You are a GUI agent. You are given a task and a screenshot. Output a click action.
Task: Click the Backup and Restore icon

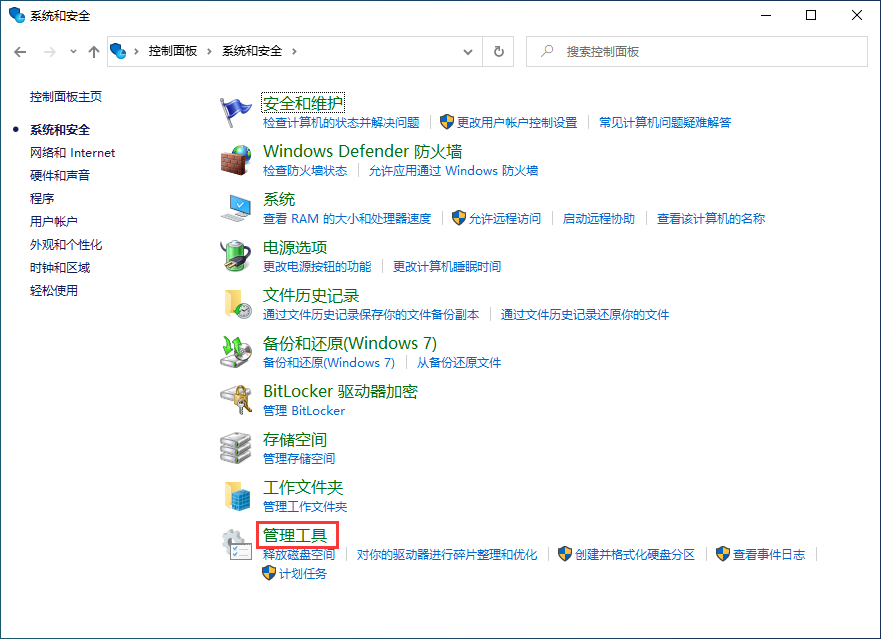pyautogui.click(x=236, y=351)
